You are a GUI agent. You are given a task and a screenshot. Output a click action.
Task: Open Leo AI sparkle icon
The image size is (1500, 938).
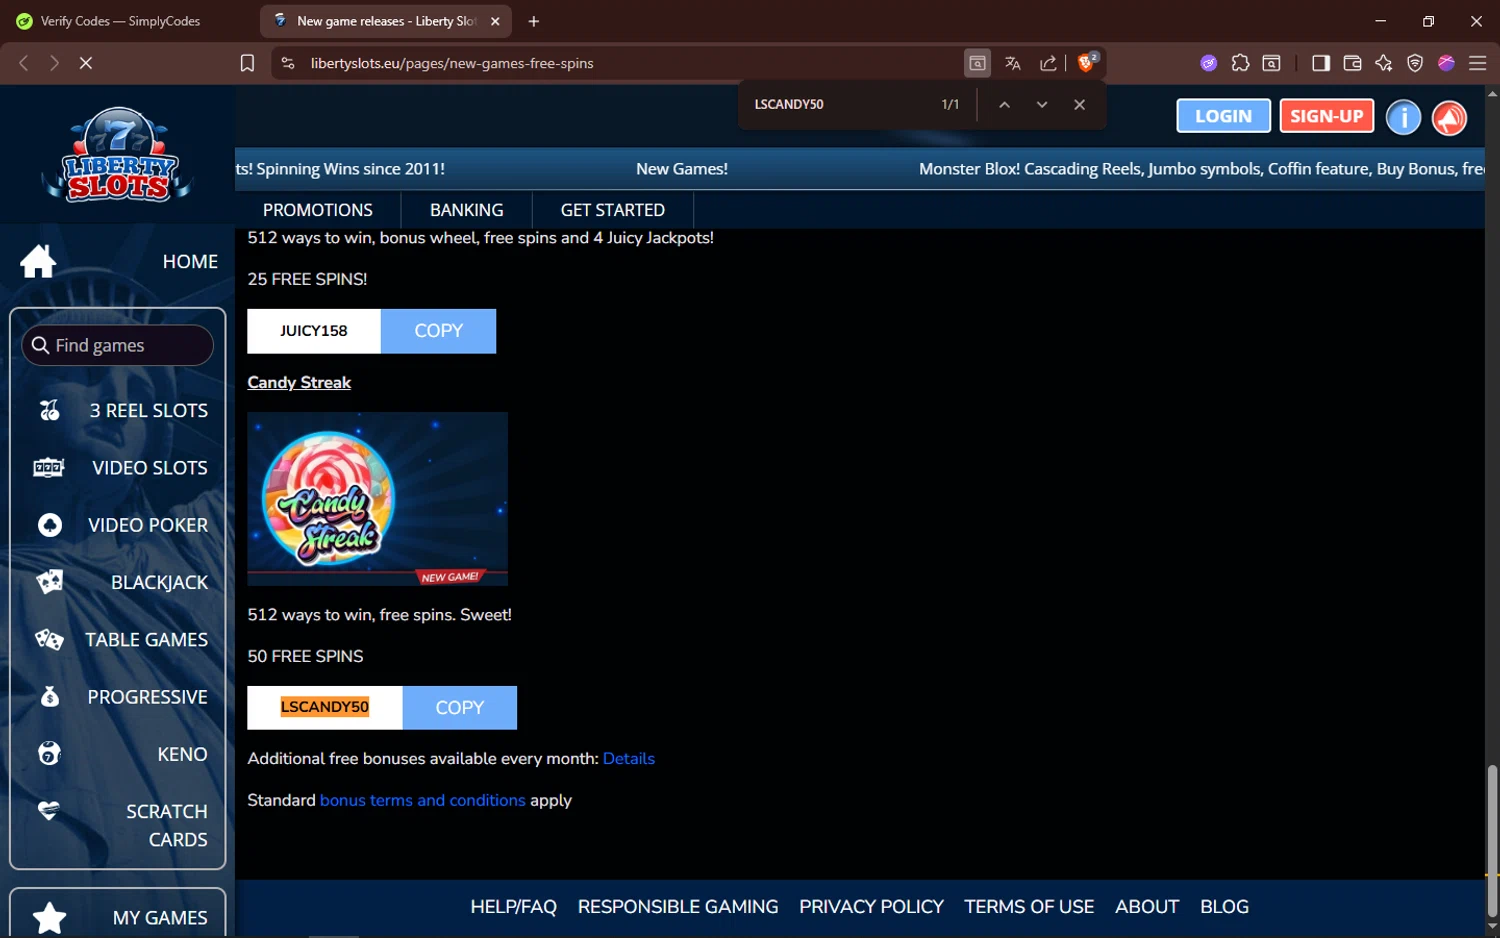[1384, 63]
